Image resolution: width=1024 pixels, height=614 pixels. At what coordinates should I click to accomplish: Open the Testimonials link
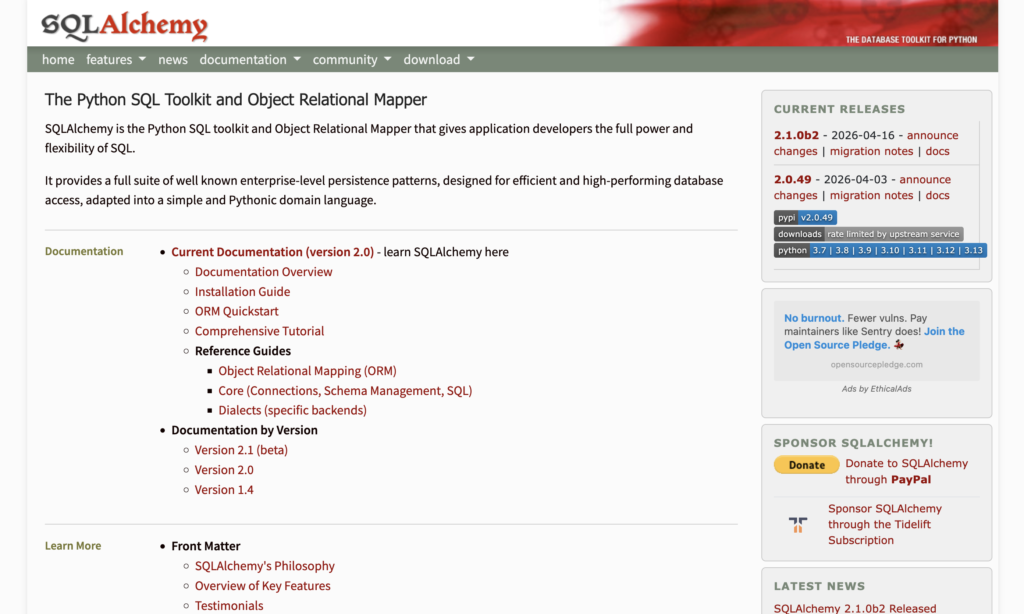tap(229, 606)
